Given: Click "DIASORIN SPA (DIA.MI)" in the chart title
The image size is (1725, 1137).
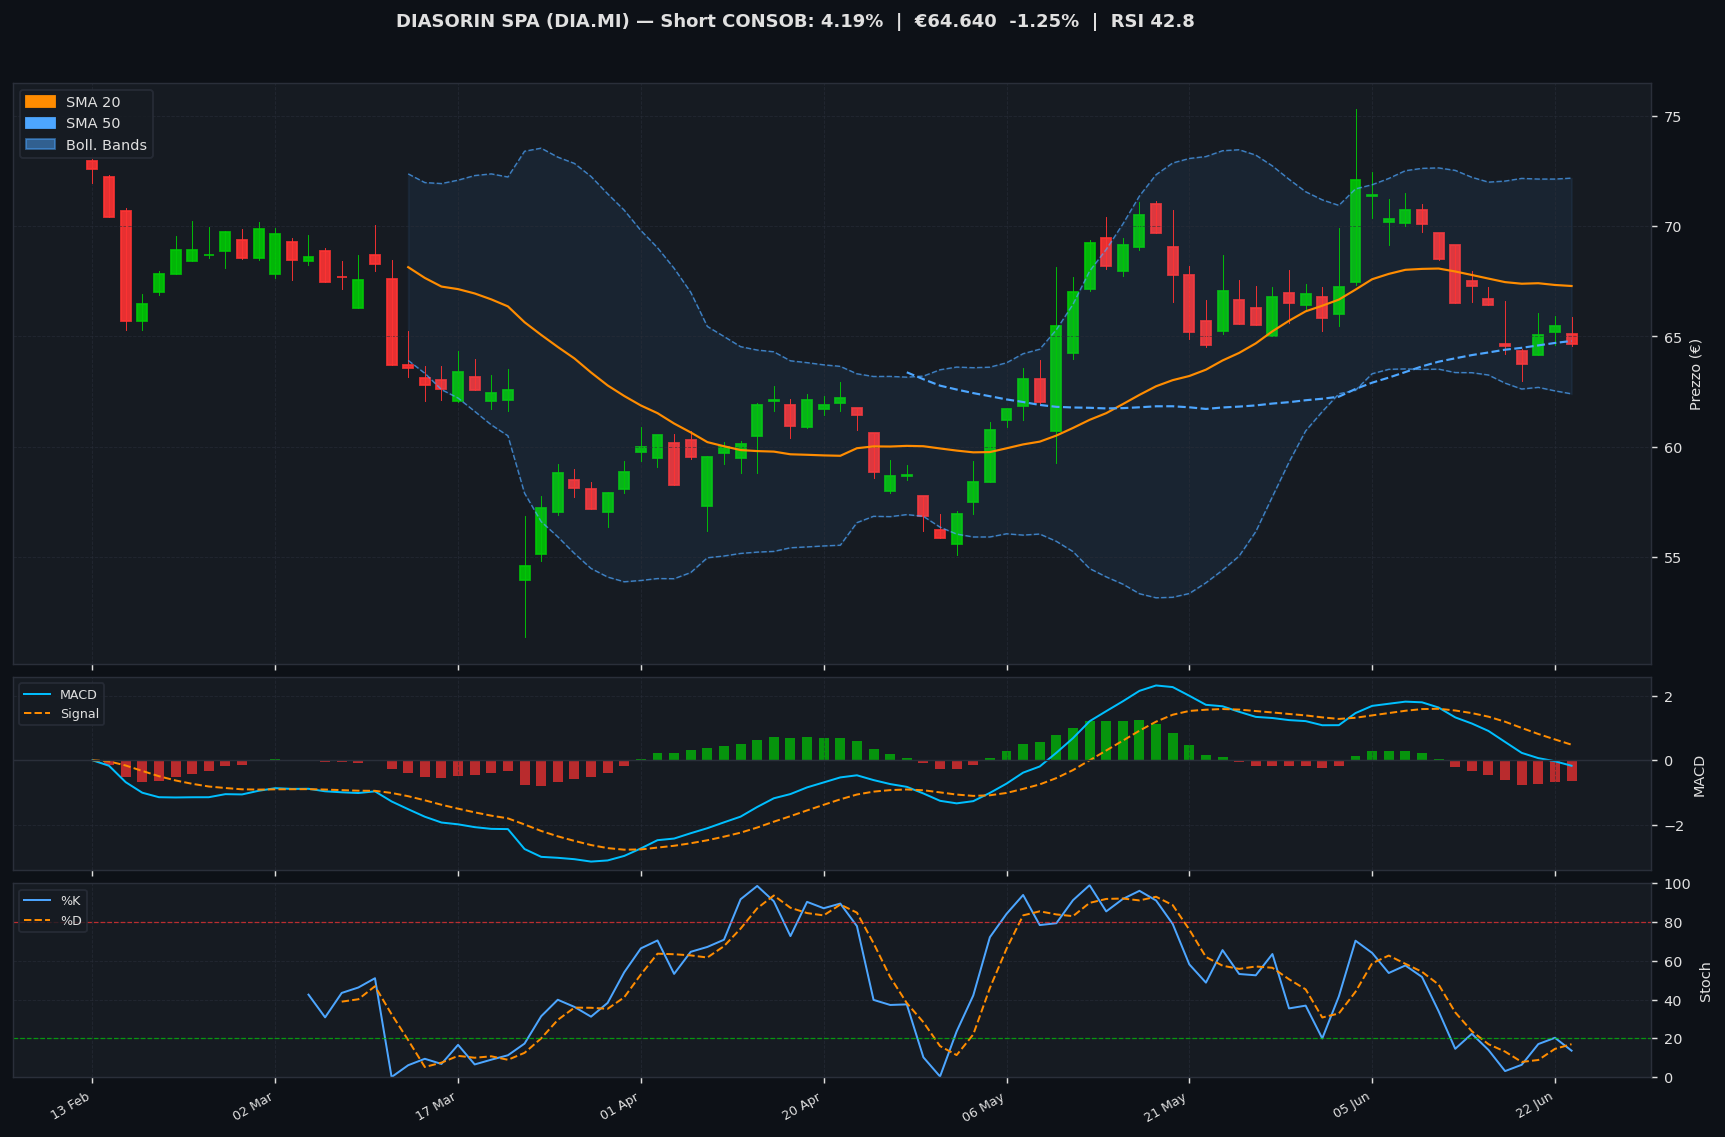Looking at the screenshot, I should click(513, 21).
